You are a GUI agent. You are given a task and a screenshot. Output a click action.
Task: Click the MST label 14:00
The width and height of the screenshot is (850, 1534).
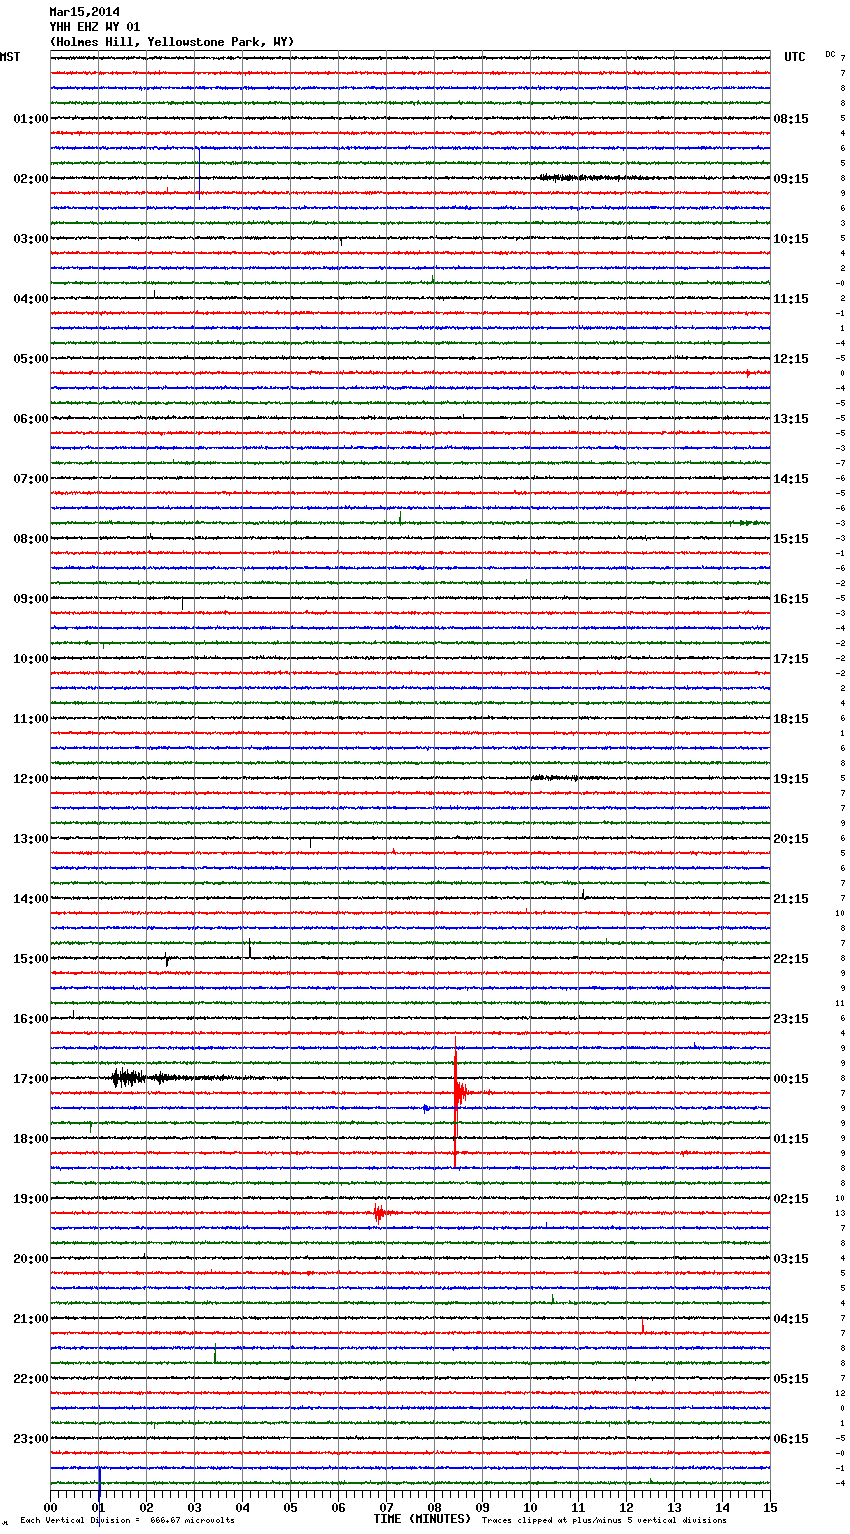31,899
